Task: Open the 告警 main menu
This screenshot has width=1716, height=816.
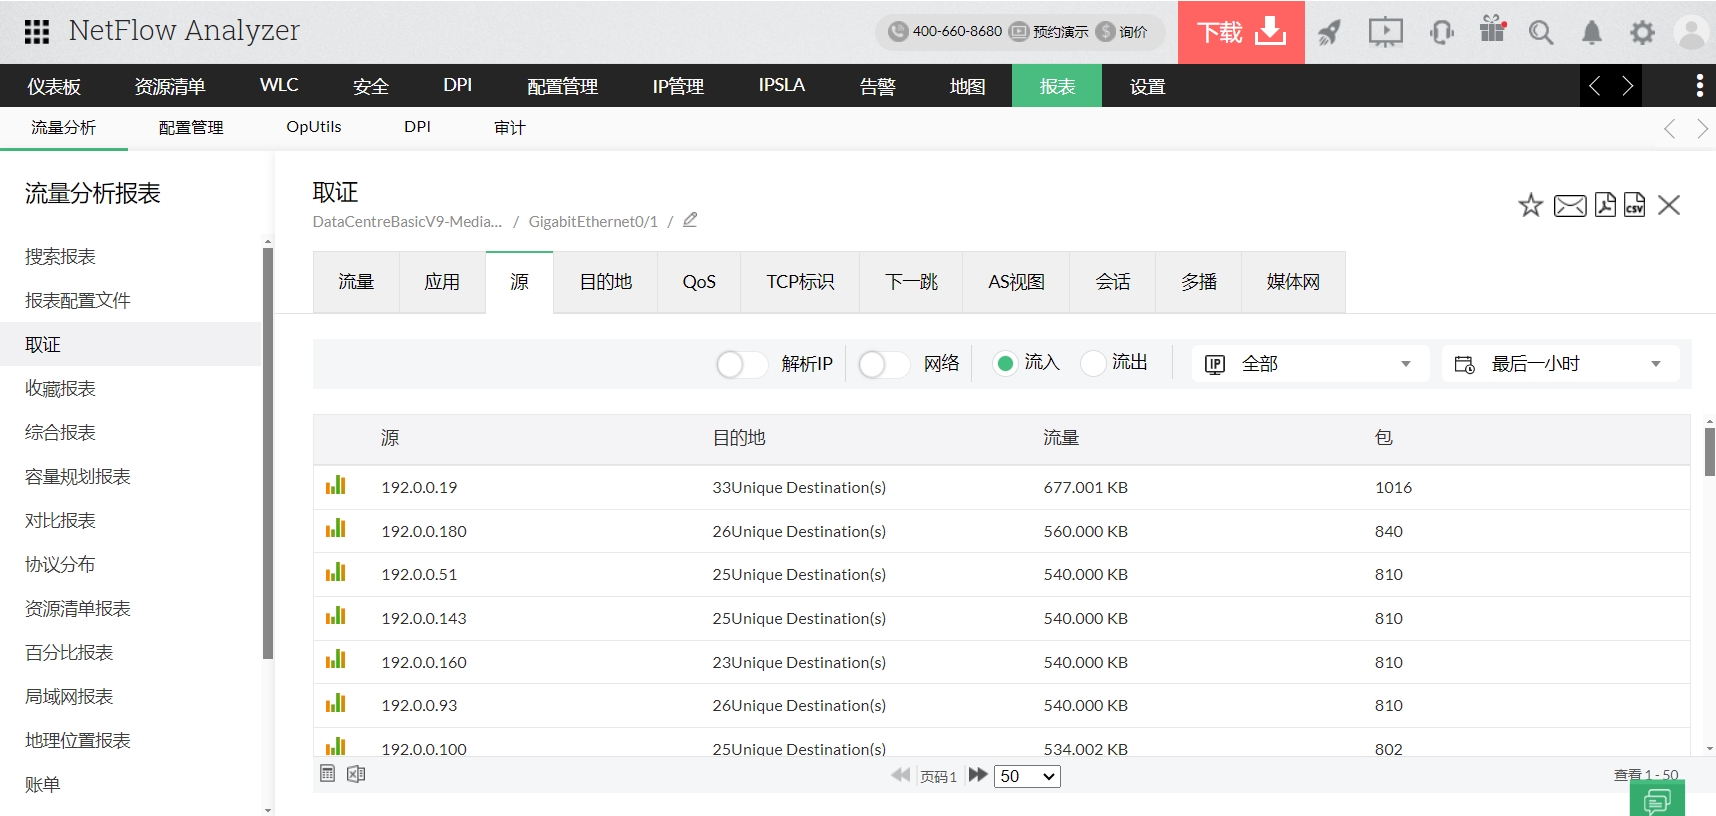Action: click(877, 86)
